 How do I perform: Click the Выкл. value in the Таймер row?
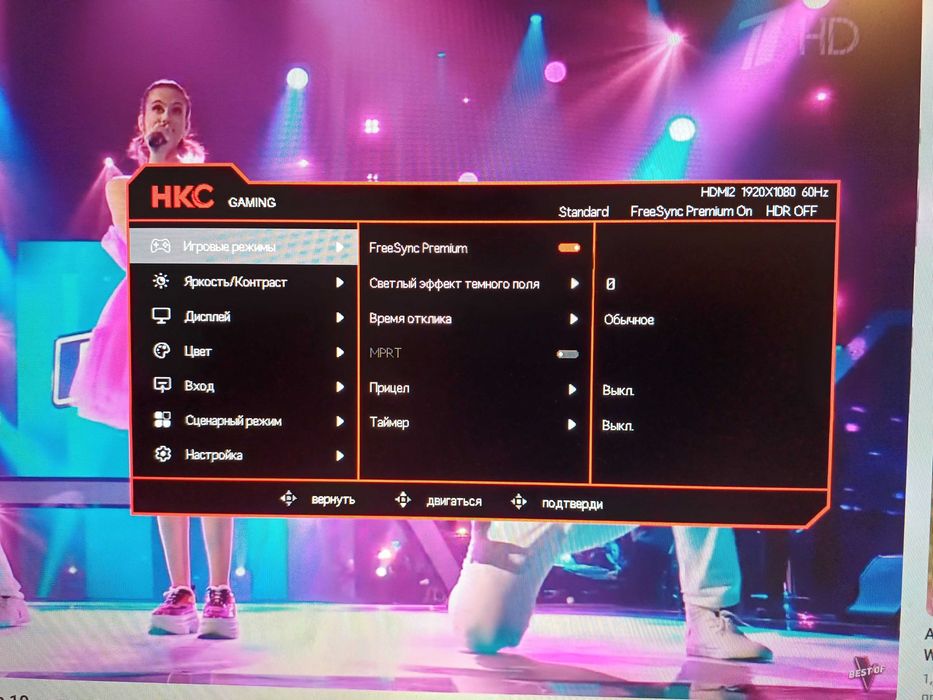pos(617,426)
